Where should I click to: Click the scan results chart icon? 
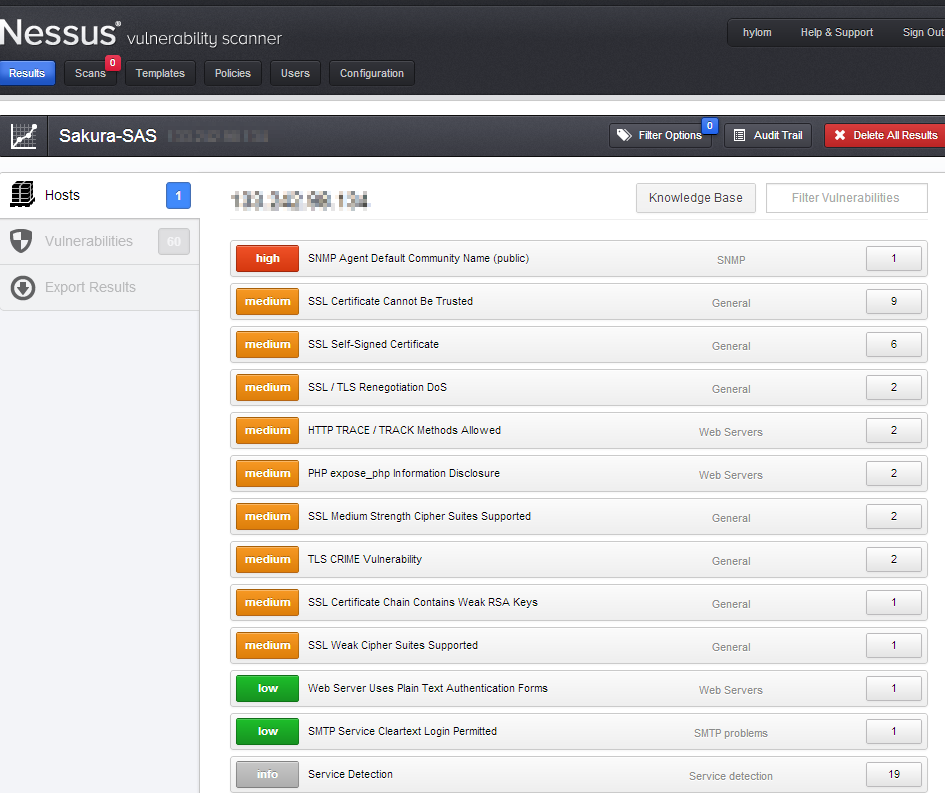(24, 136)
